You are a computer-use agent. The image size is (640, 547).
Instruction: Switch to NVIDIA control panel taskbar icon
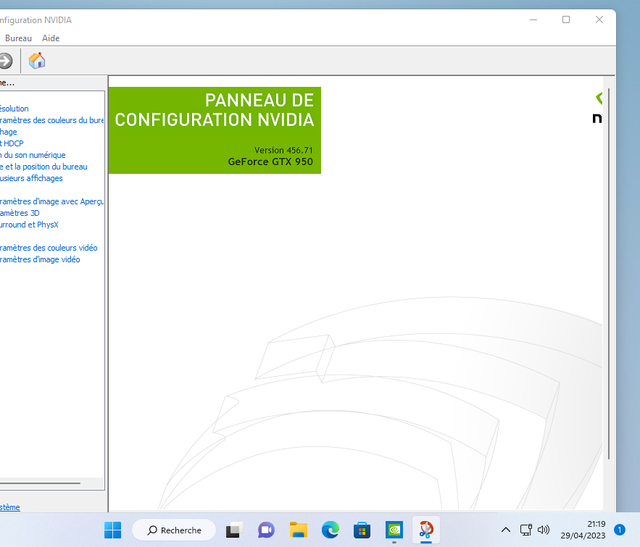pyautogui.click(x=394, y=530)
